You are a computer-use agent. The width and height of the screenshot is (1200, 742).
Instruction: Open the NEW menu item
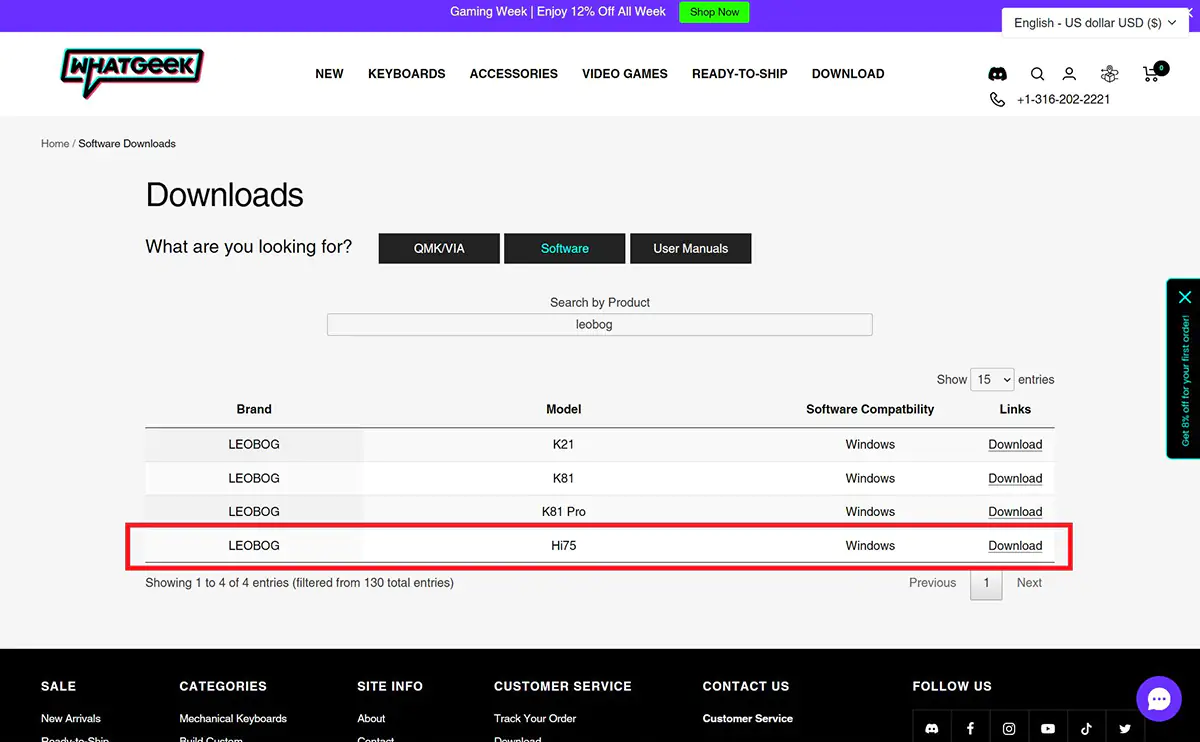[x=329, y=74]
